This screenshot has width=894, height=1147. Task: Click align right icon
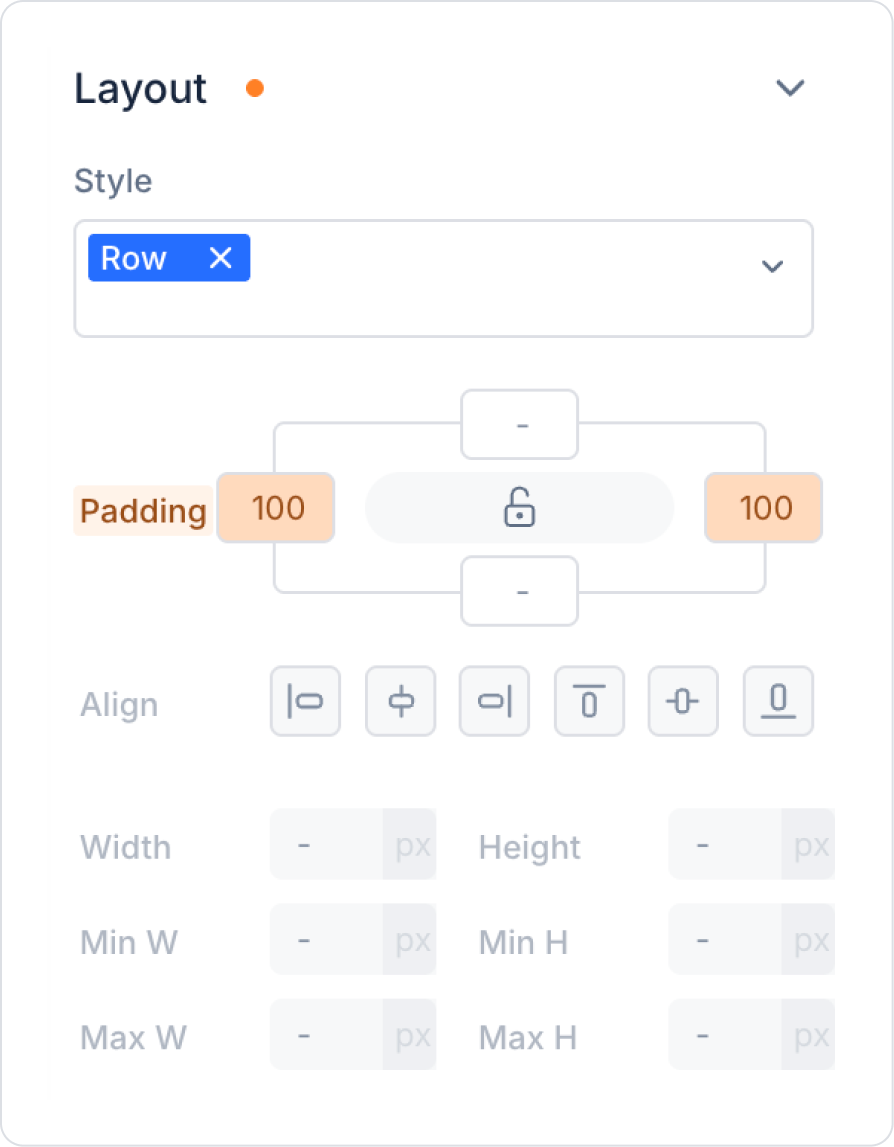(494, 702)
